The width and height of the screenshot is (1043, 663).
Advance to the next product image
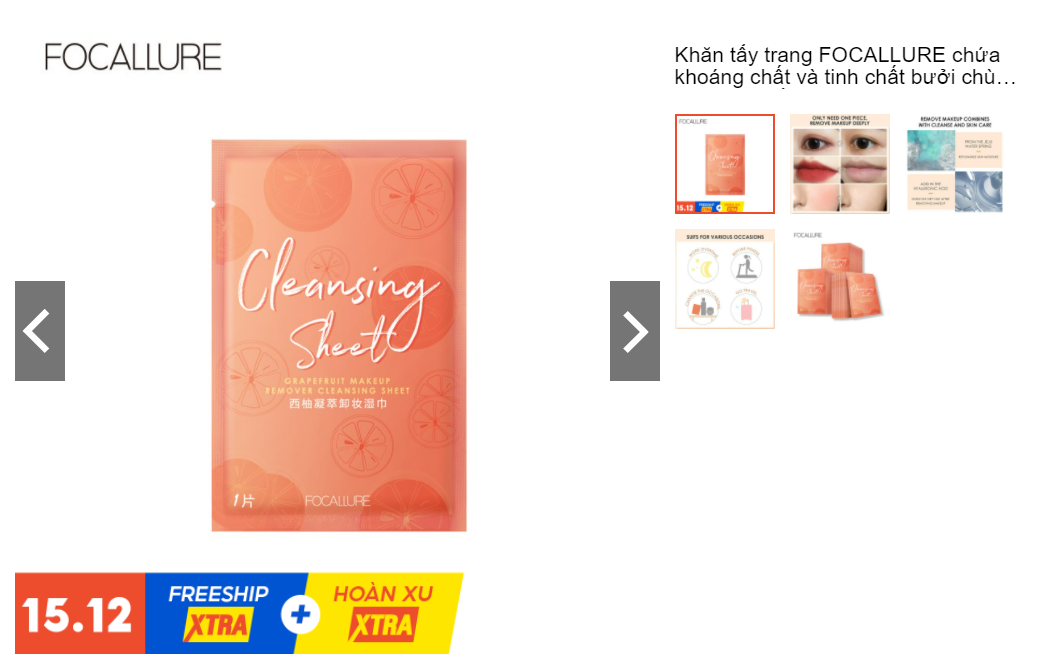635,331
